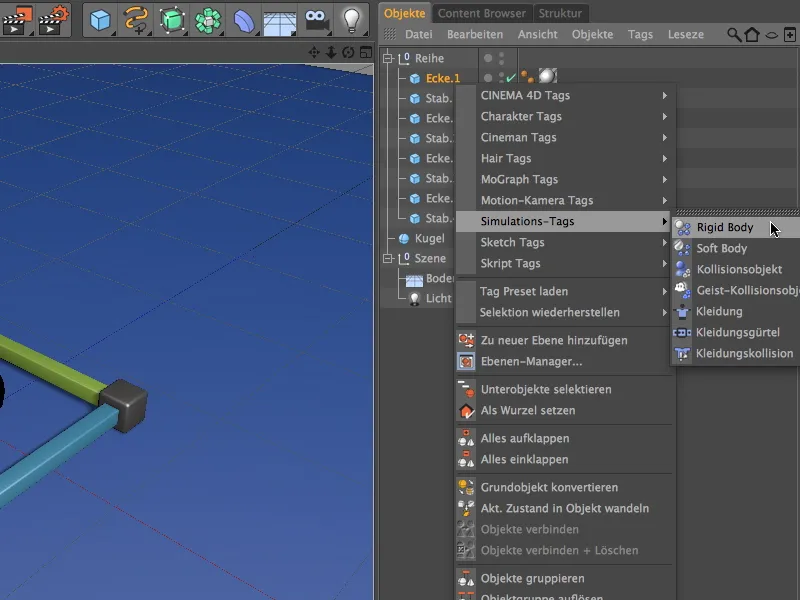This screenshot has height=600, width=800.
Task: Open the Tags menu
Action: tap(640, 34)
